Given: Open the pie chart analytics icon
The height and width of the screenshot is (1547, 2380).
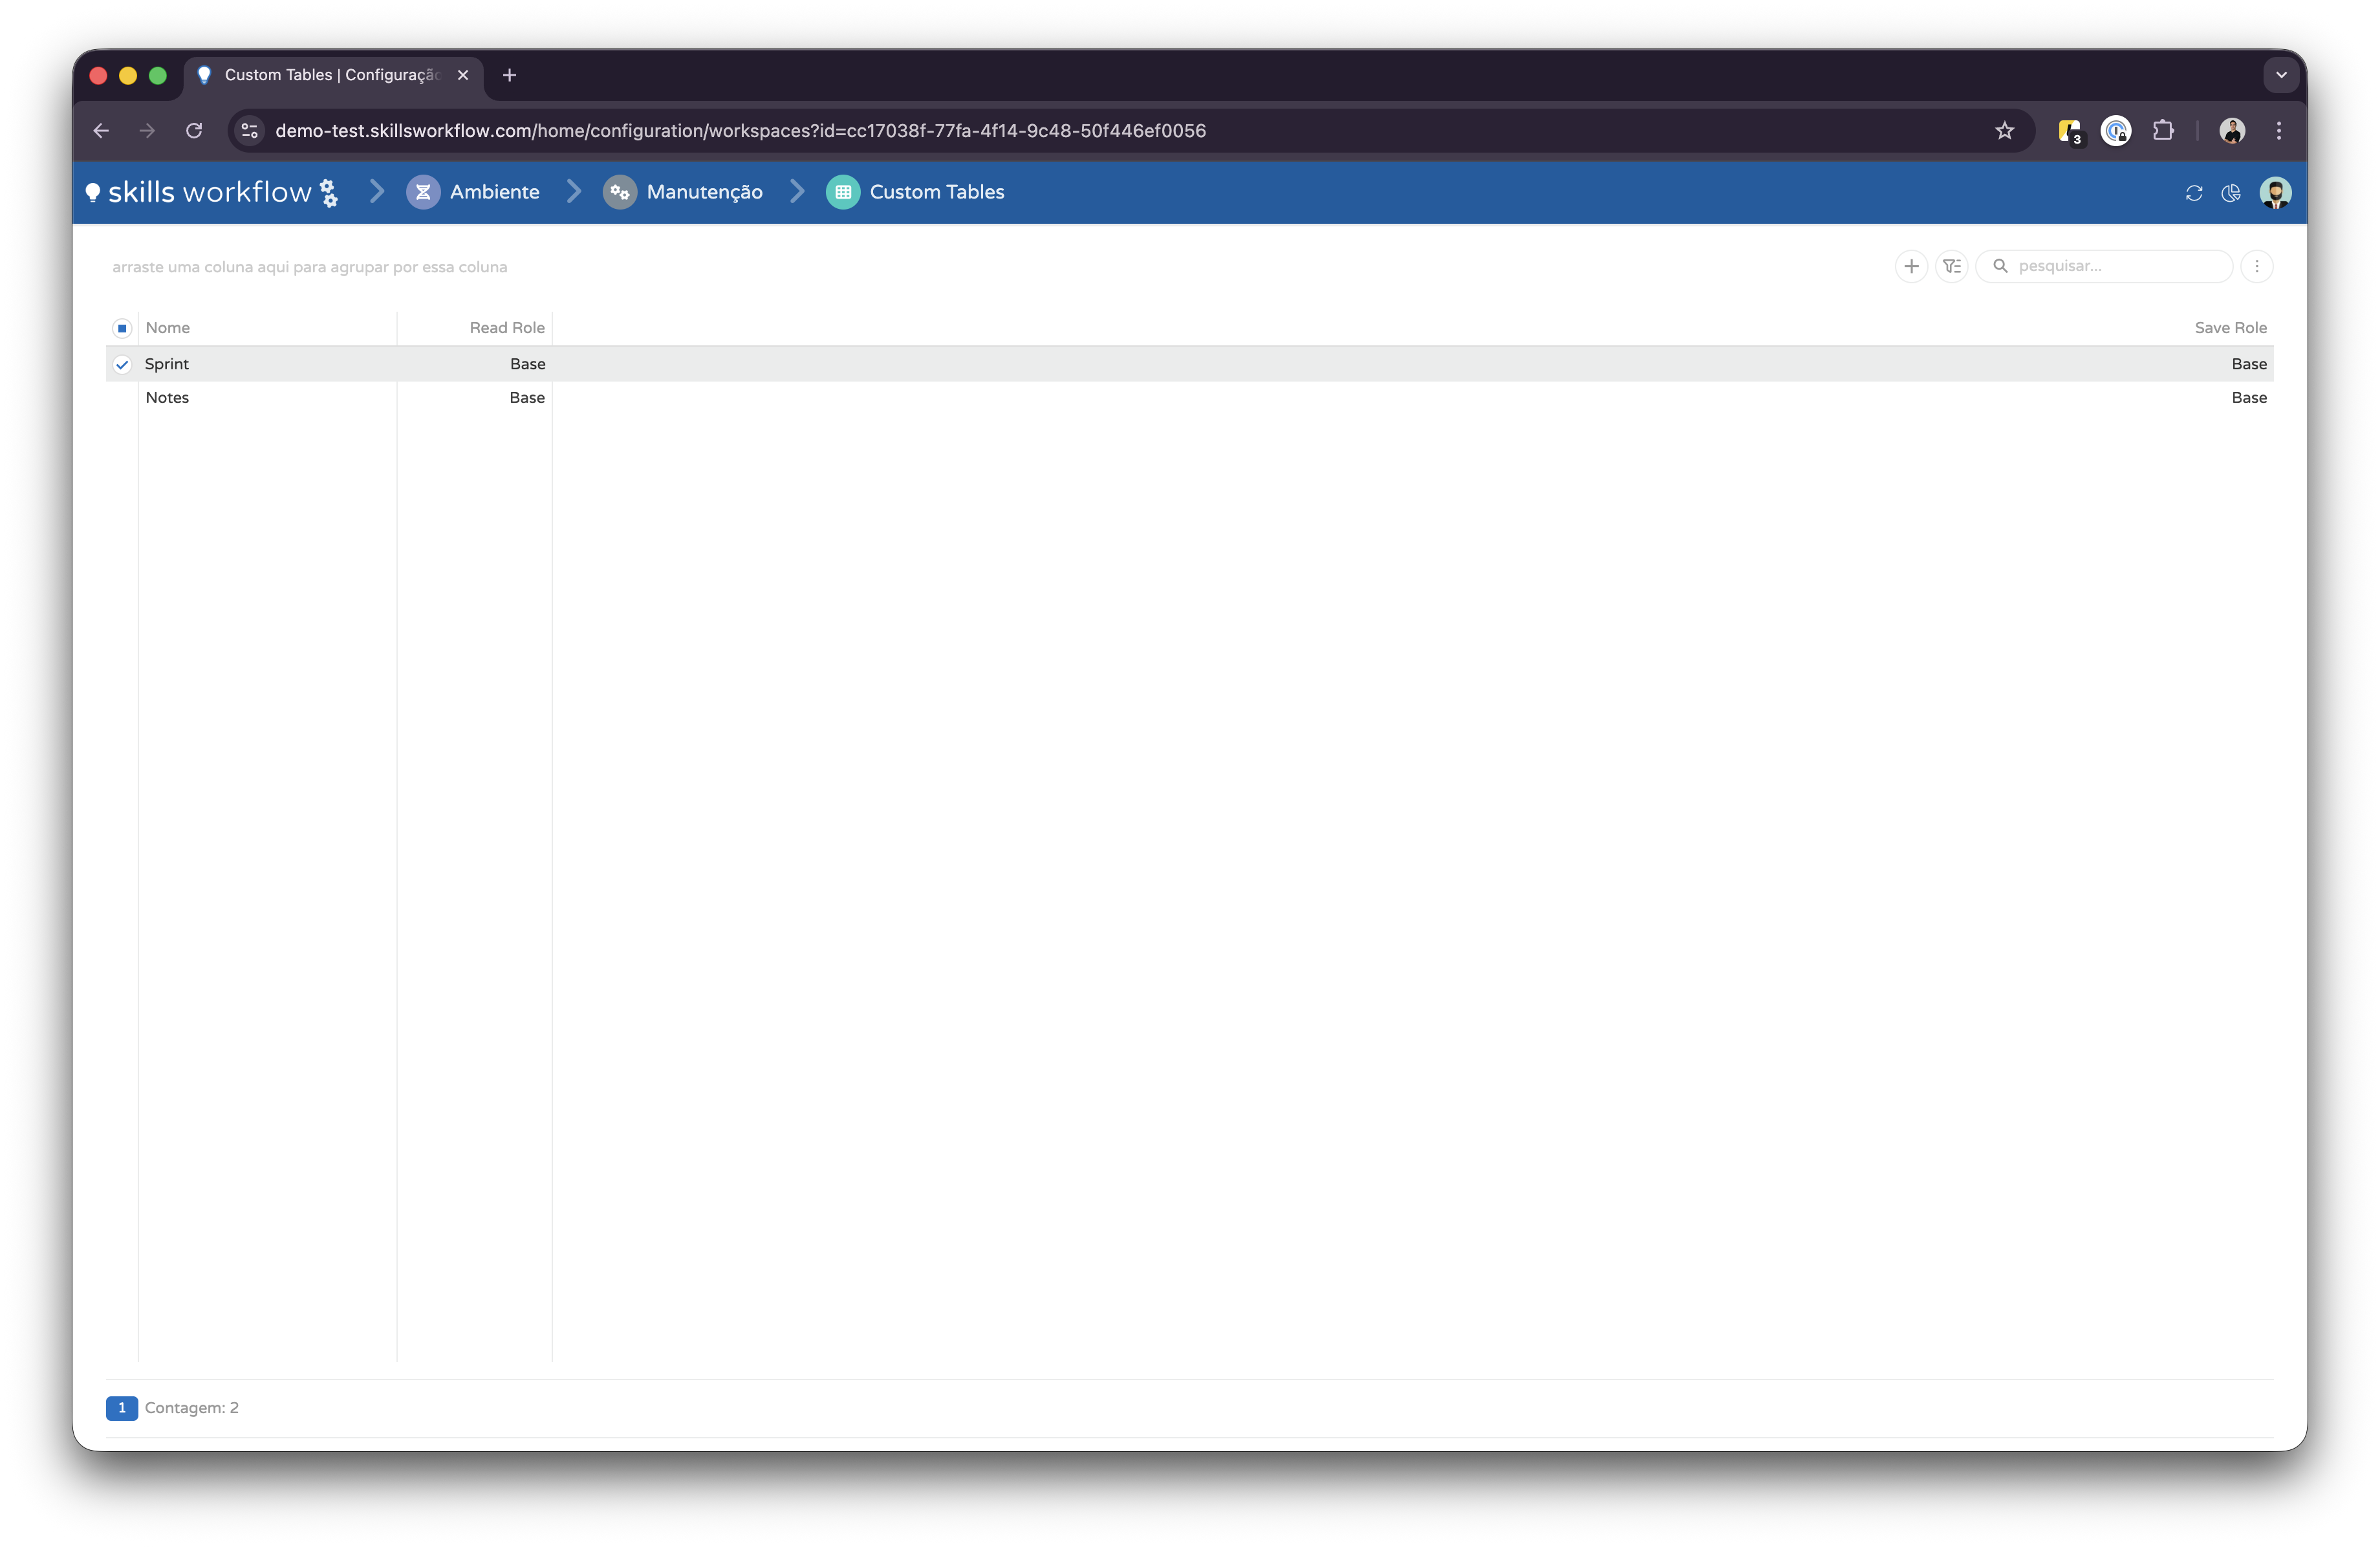Looking at the screenshot, I should point(2231,193).
